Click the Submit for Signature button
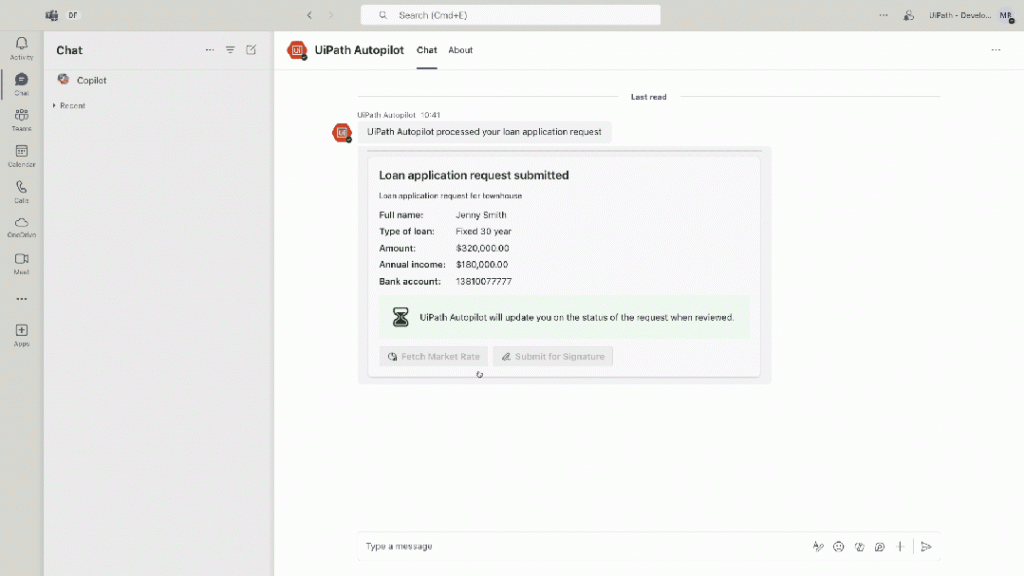Viewport: 1024px width, 576px height. point(553,357)
